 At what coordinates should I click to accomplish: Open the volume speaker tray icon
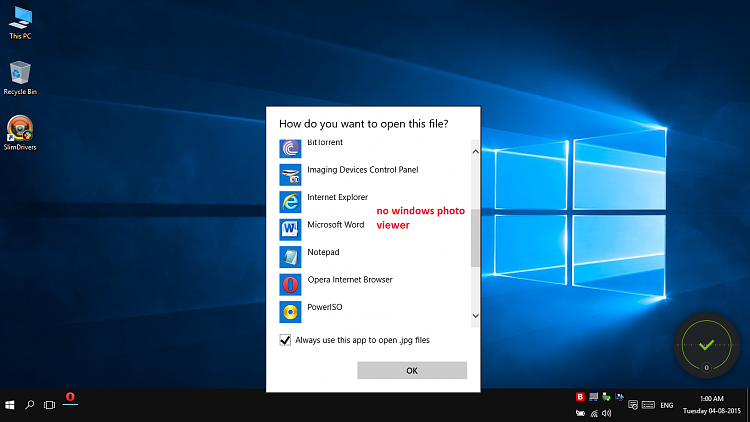tap(607, 413)
